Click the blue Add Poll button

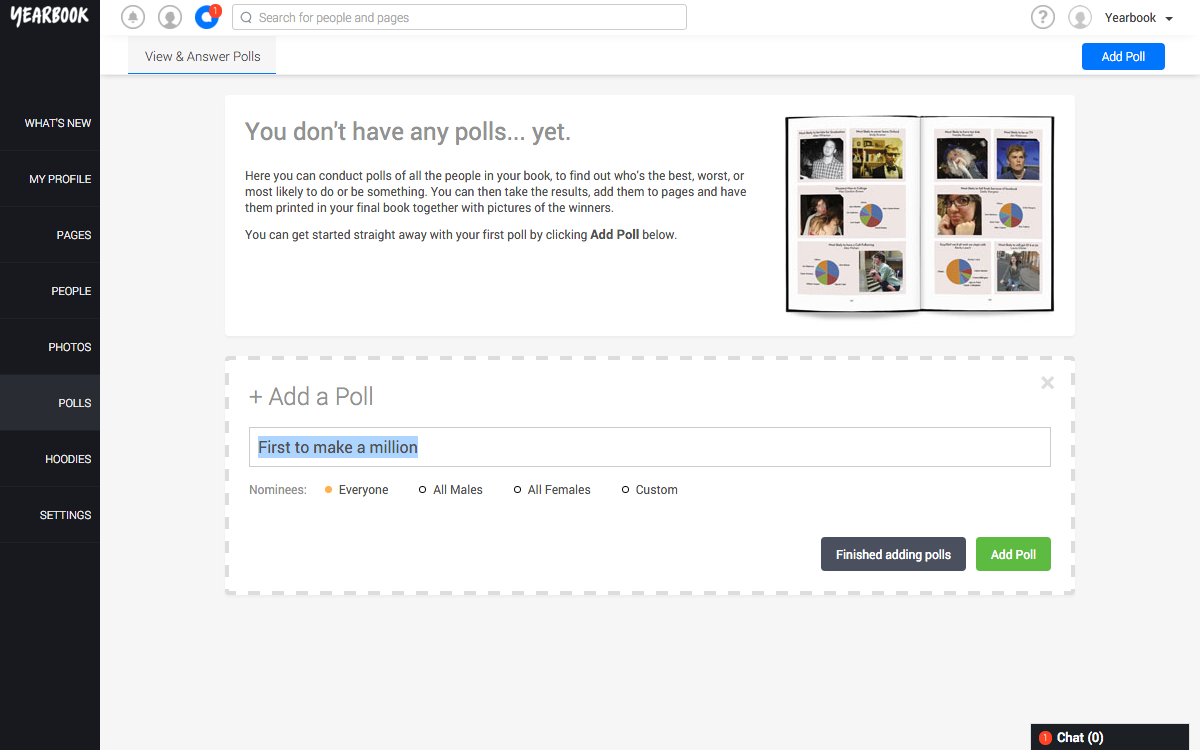coord(1123,56)
